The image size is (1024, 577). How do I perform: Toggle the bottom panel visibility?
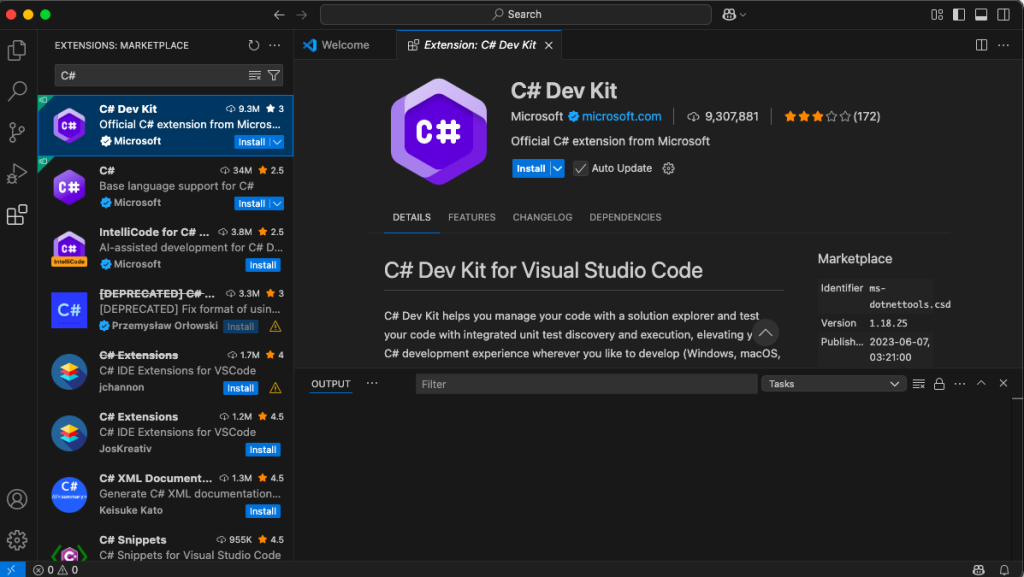click(981, 14)
